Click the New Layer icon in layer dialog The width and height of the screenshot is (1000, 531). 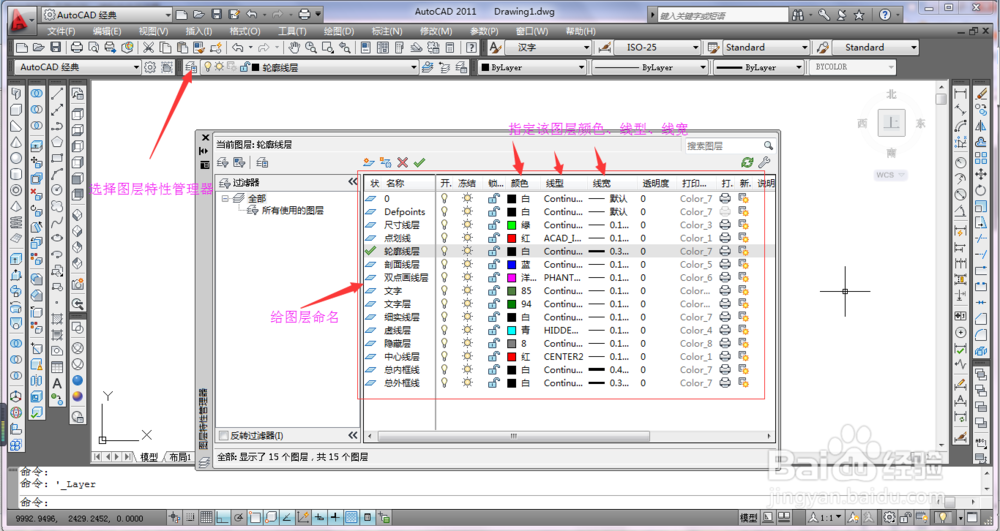(x=368, y=163)
